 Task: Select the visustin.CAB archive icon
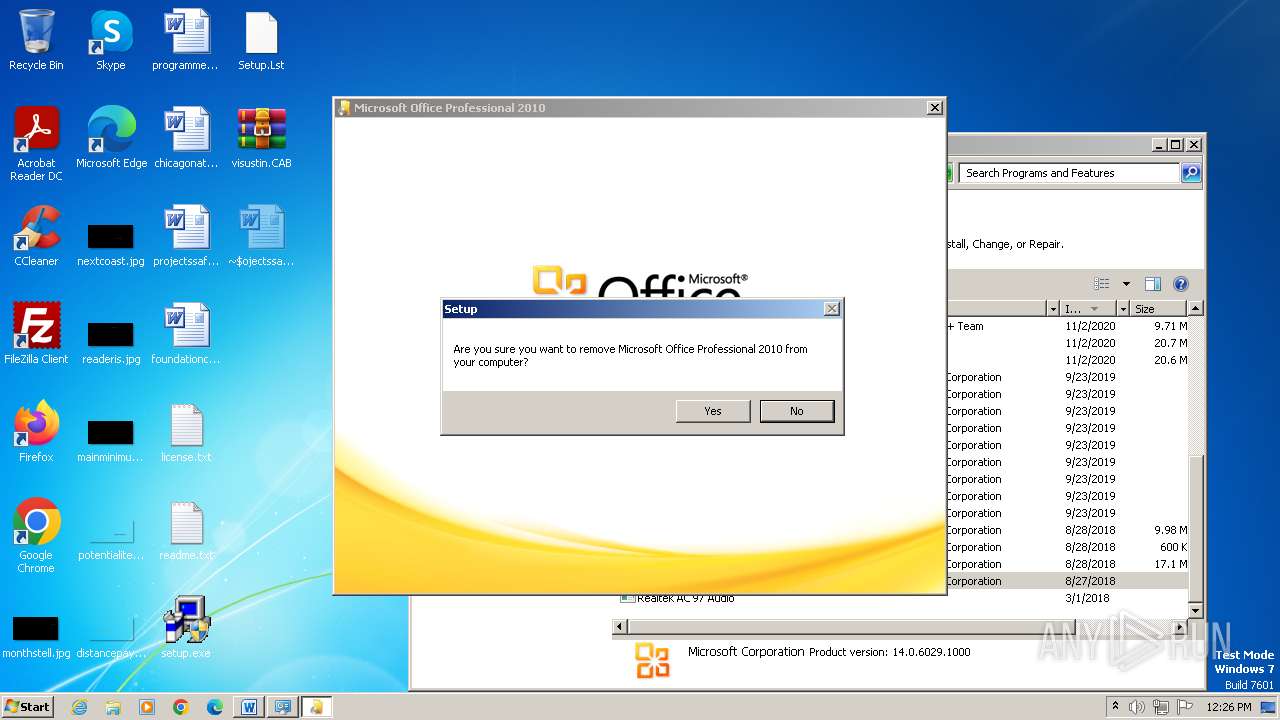coord(261,138)
